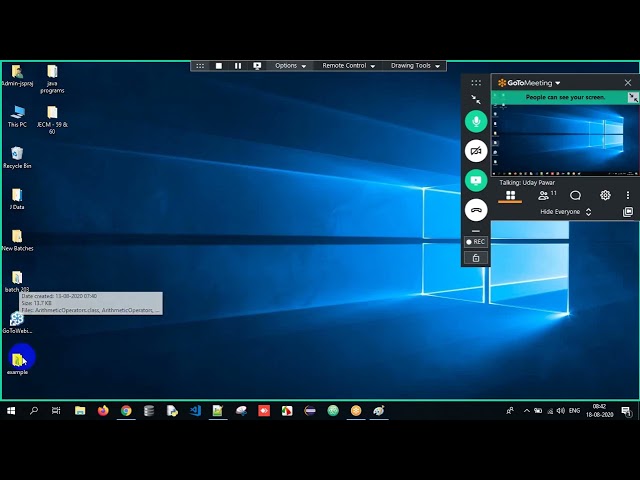
Task: Start recording with the REC button
Action: tap(476, 242)
